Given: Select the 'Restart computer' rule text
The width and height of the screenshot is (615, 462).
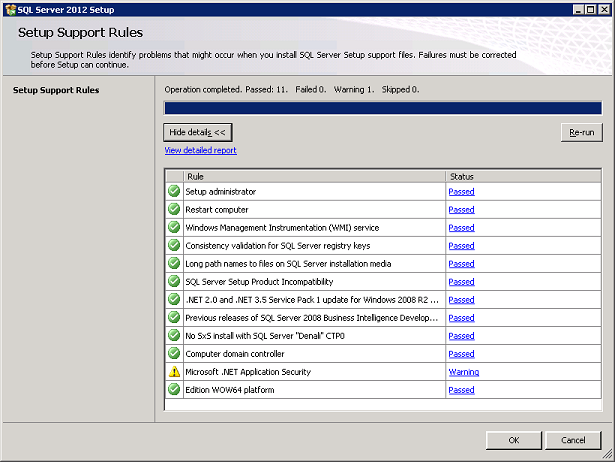Looking at the screenshot, I should [217, 210].
